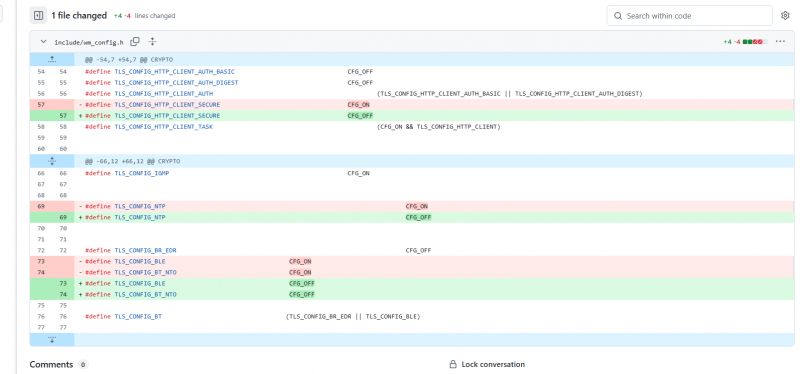Click the Lock conversation link

click(493, 364)
